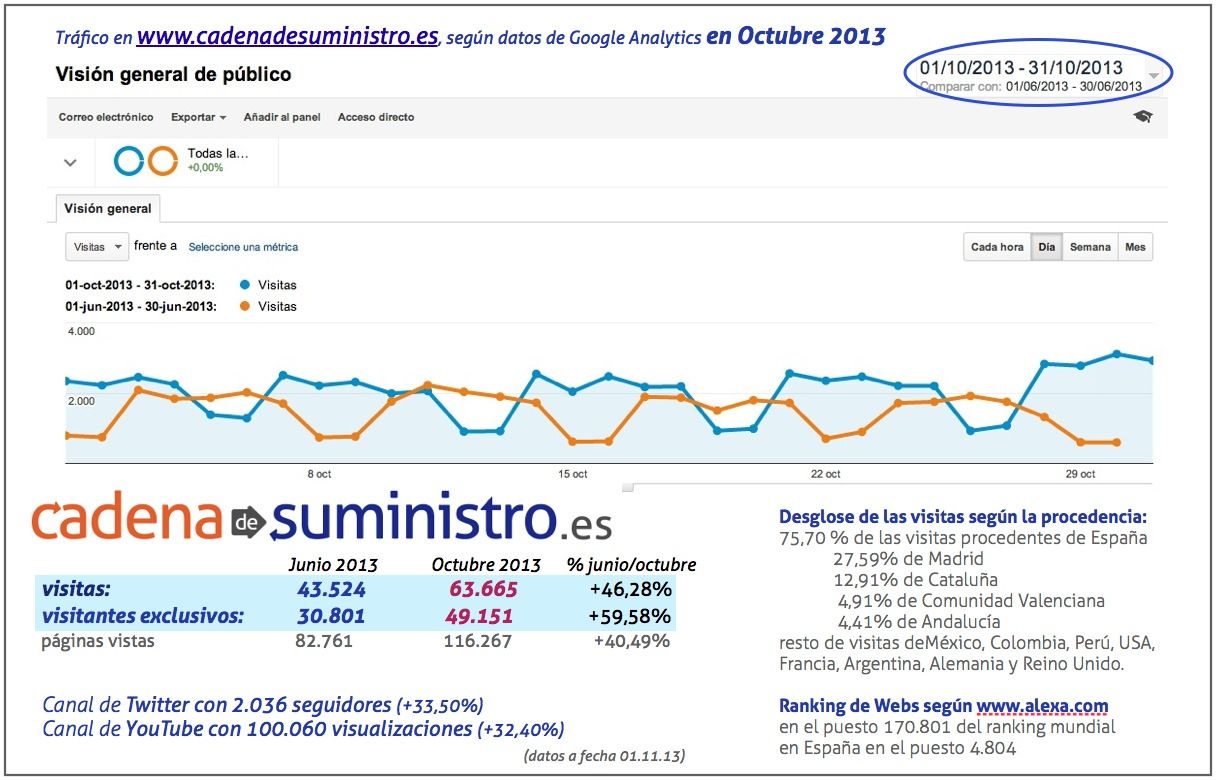Select the Día time granularity
1217x780 pixels.
coord(1046,247)
